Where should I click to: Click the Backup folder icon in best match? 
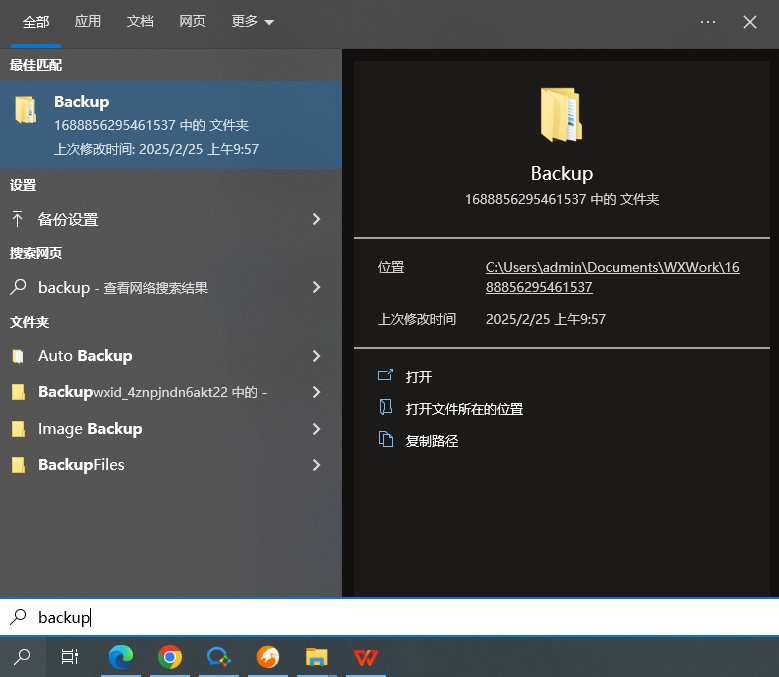tap(25, 109)
